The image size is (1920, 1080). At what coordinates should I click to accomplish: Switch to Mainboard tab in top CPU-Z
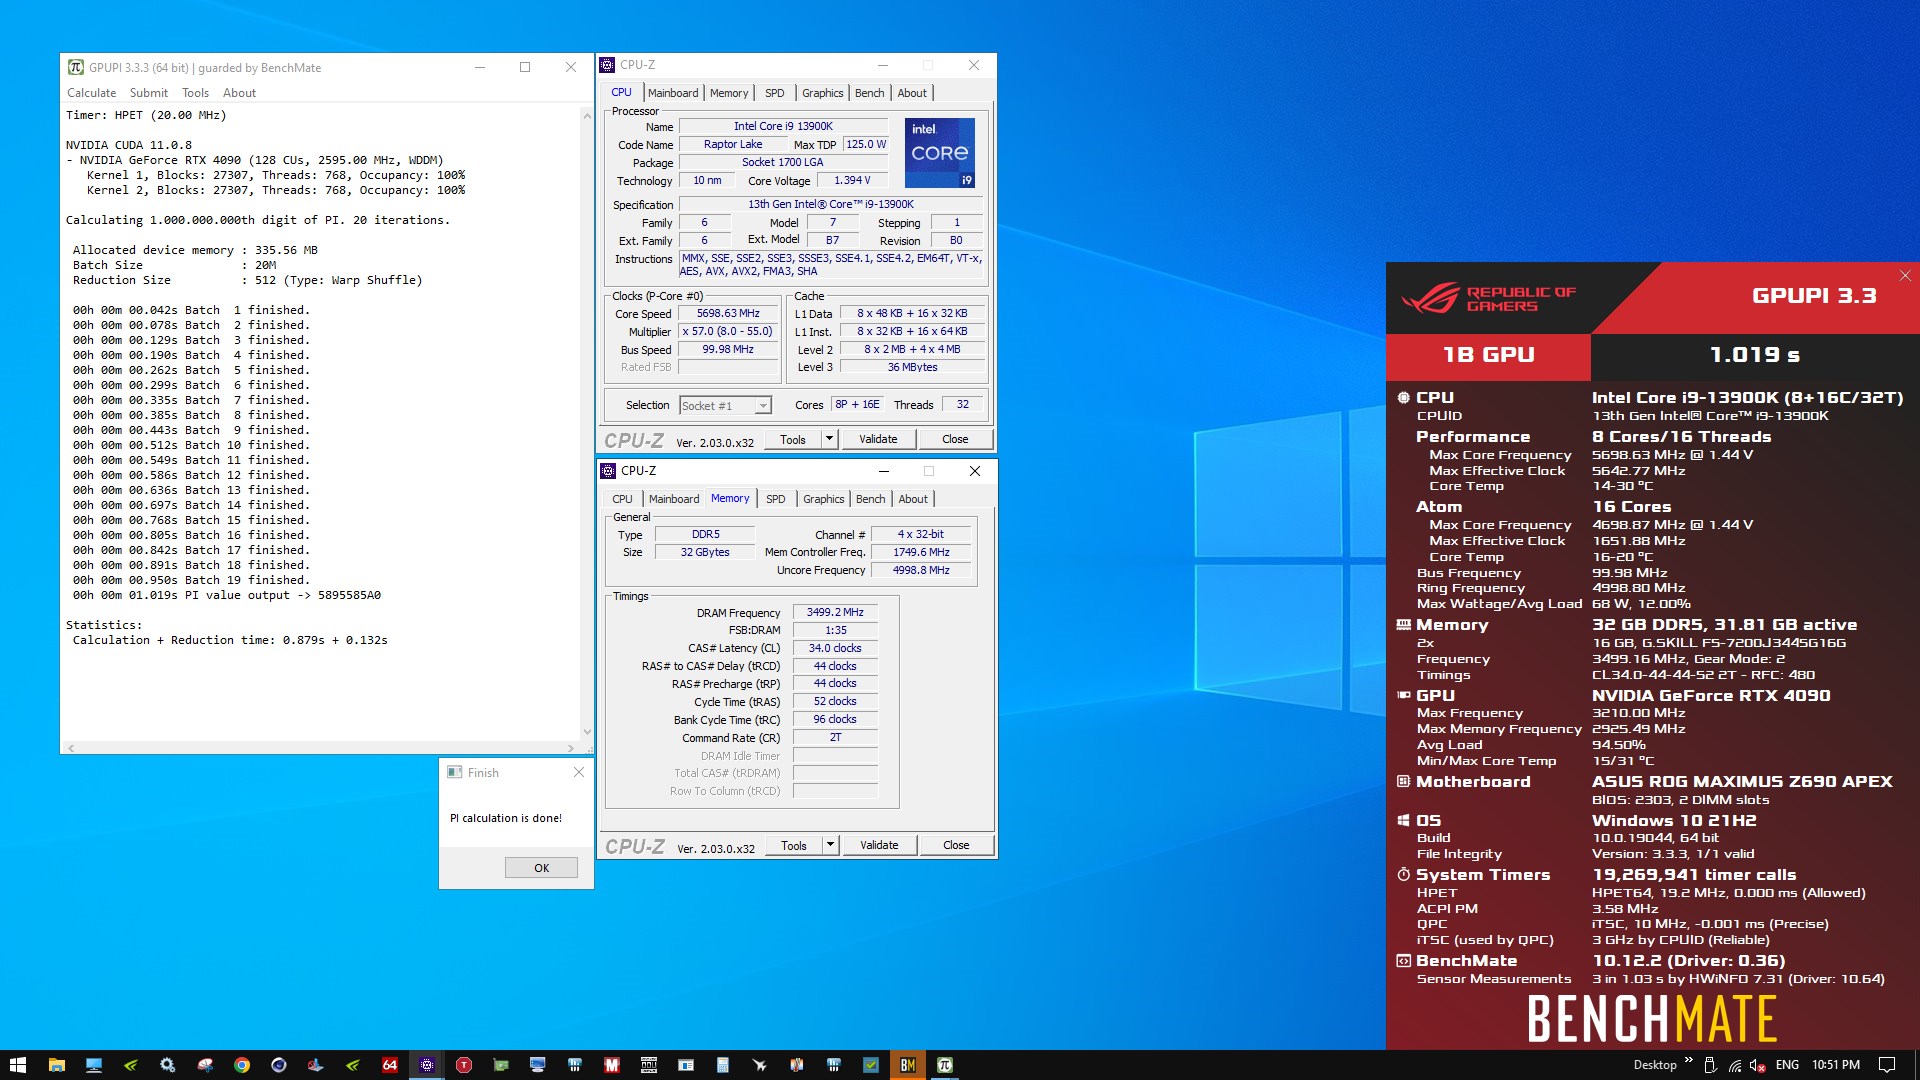[x=673, y=93]
